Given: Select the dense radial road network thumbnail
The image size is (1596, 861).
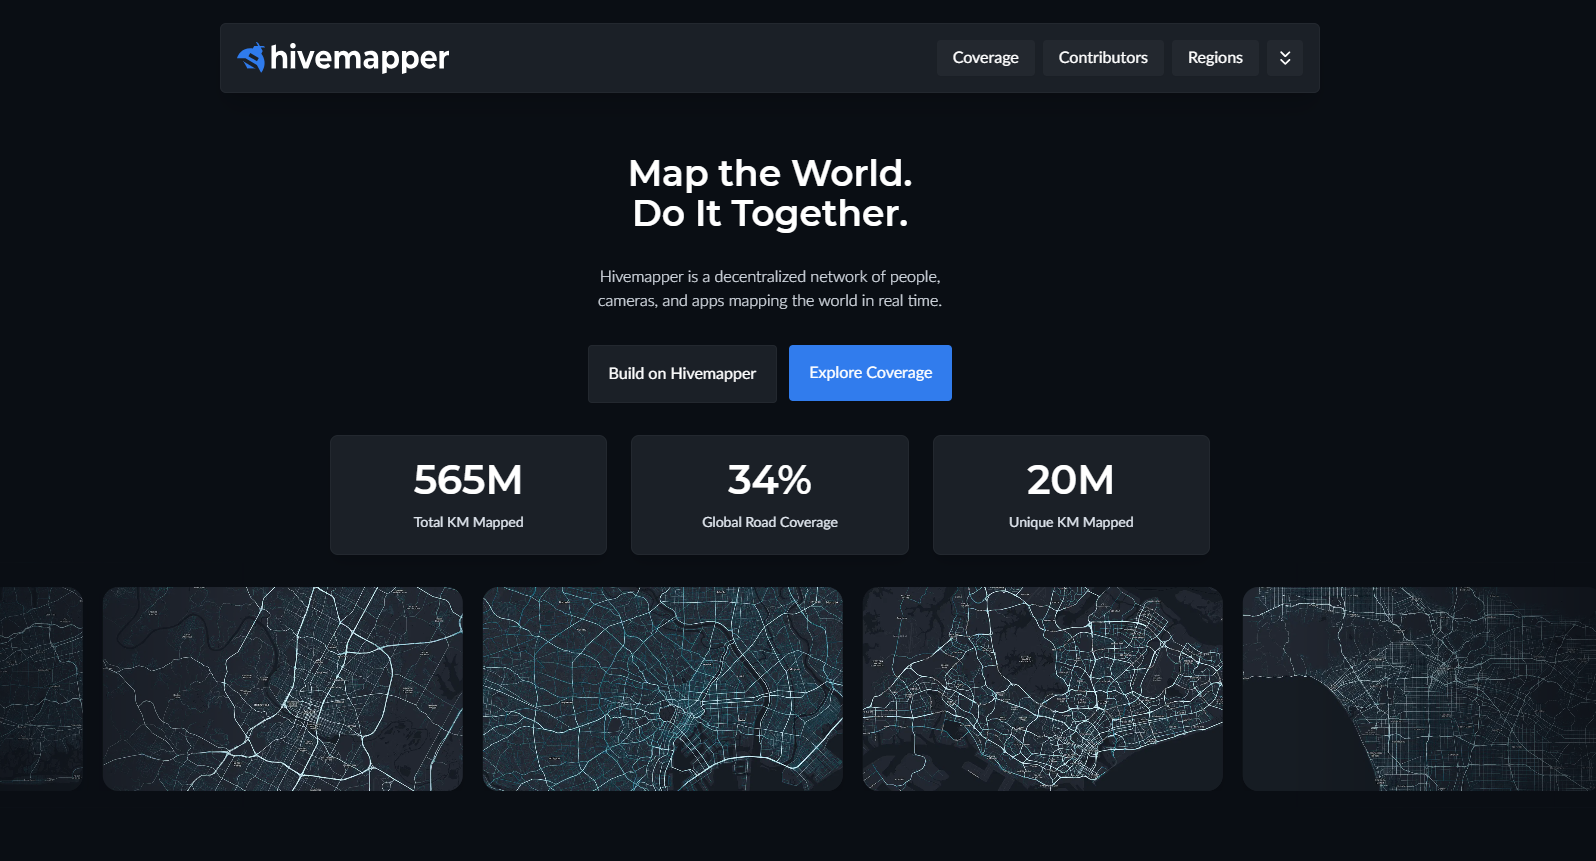Looking at the screenshot, I should (662, 689).
